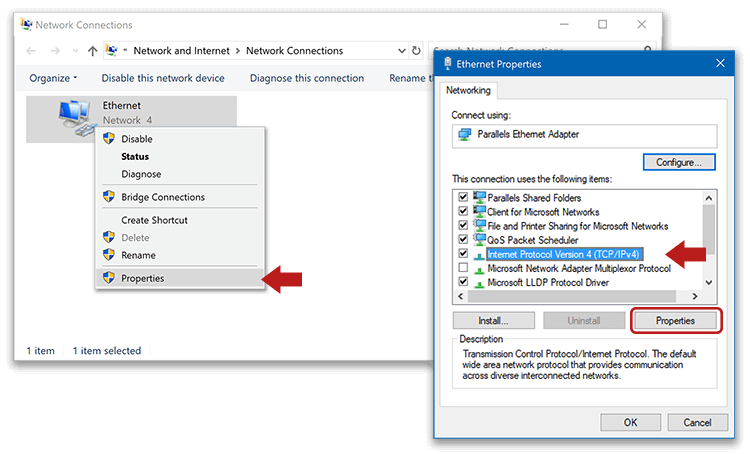Click the items list horizontal scrollbar thumb

coord(572,297)
